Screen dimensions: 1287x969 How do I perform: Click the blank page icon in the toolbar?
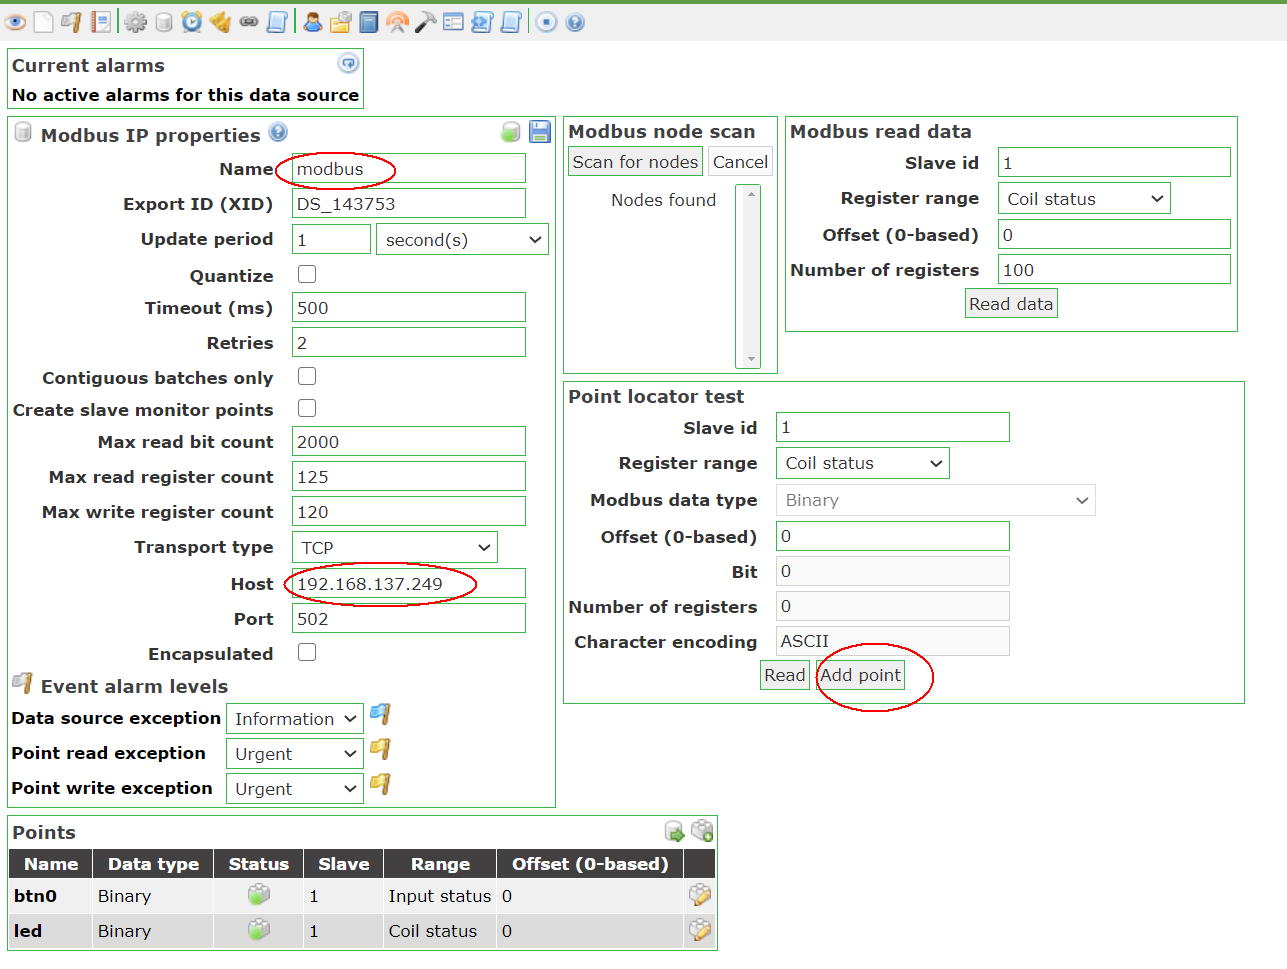tap(43, 22)
